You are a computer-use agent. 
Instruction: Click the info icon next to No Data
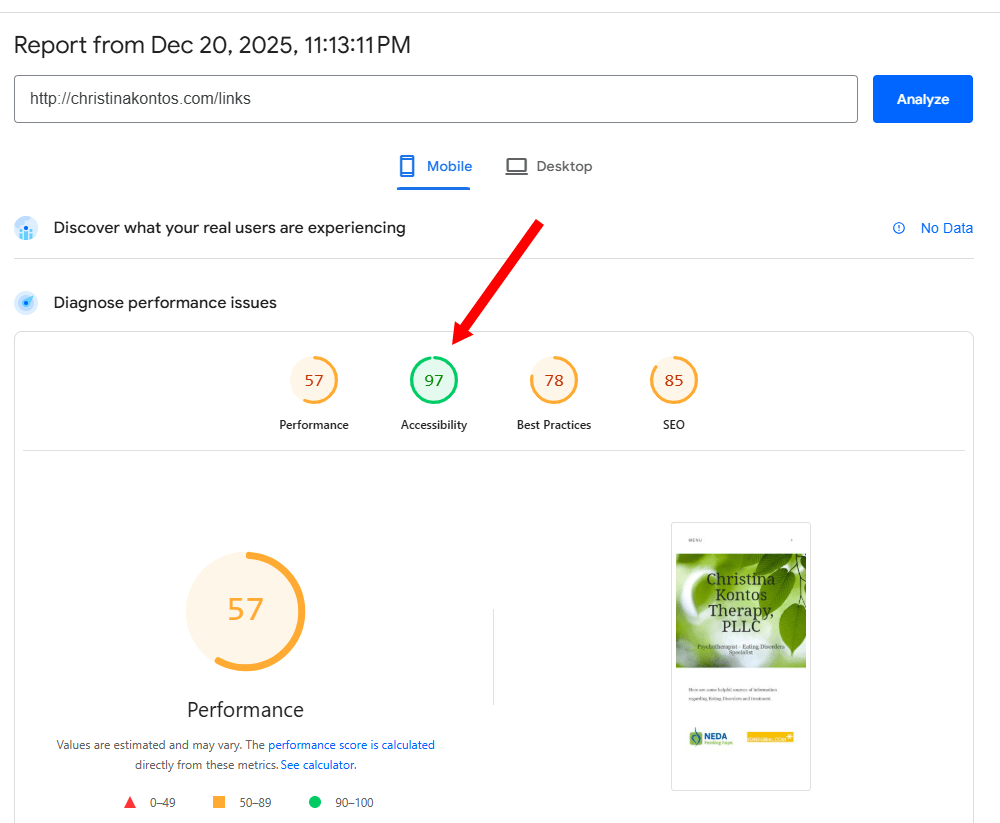(898, 228)
